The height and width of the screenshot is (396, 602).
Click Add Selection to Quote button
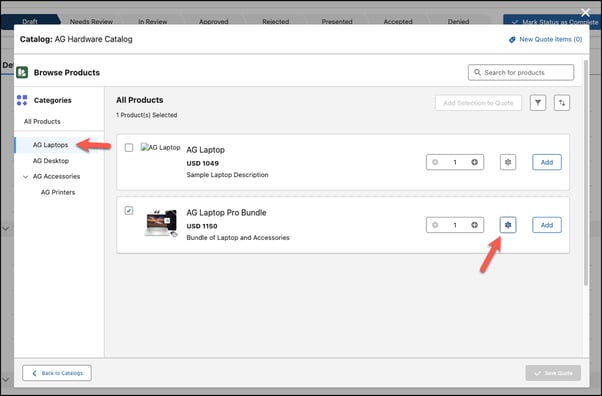coord(478,103)
